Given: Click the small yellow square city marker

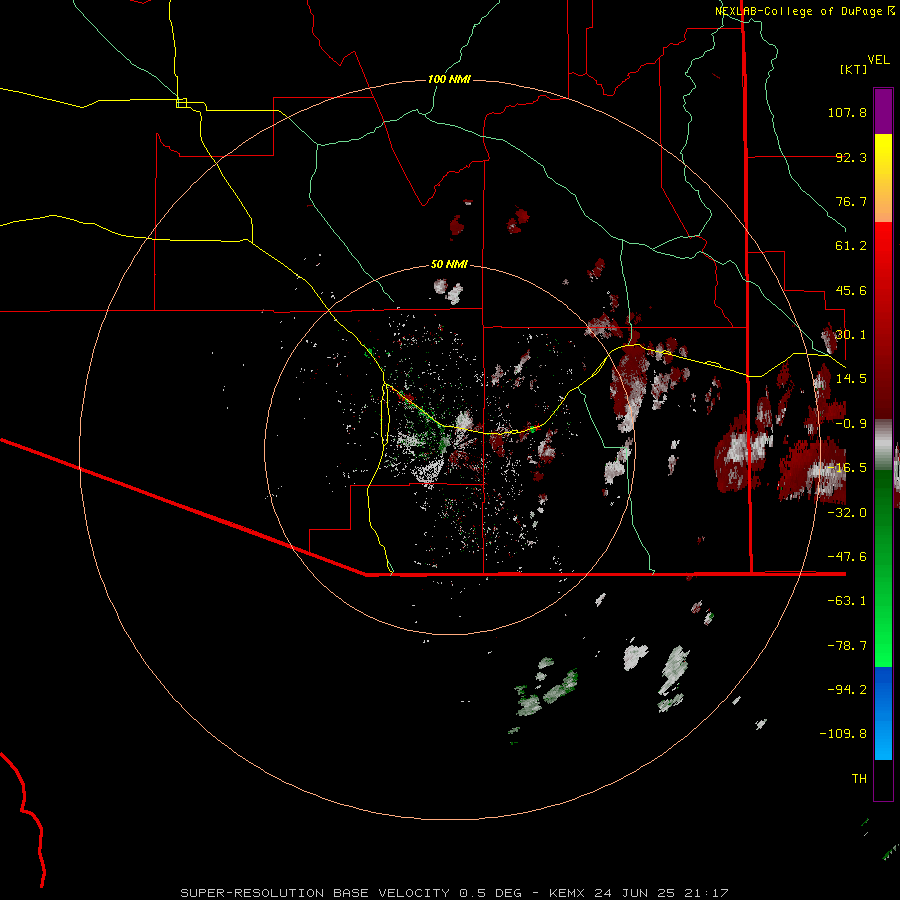Looking at the screenshot, I should 181,103.
